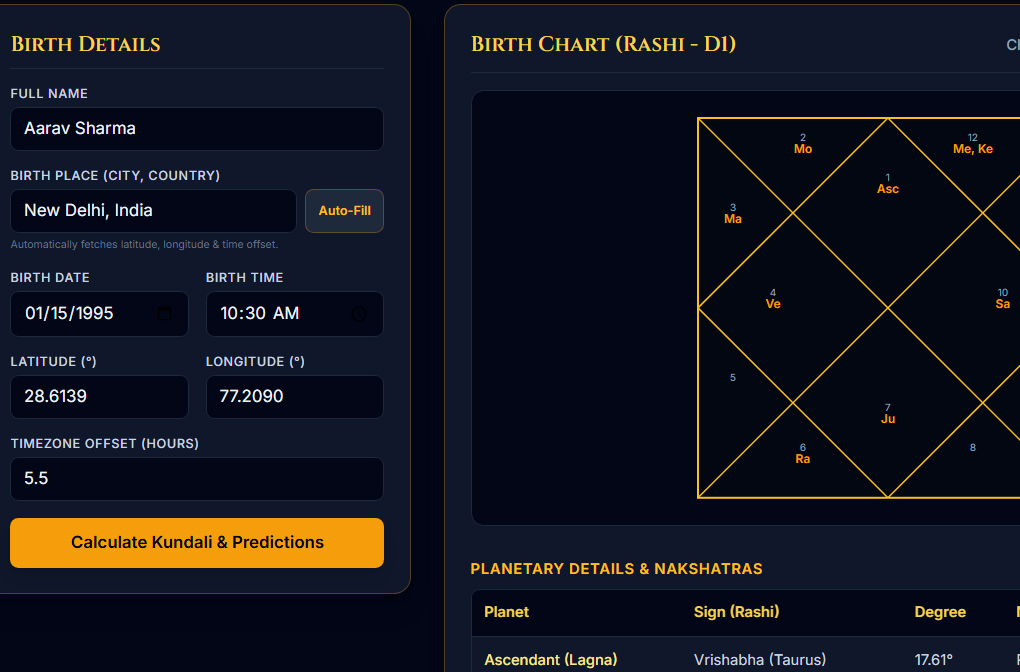Viewport: 1020px width, 672px height.
Task: Click the 17.61° degree value
Action: 934,660
